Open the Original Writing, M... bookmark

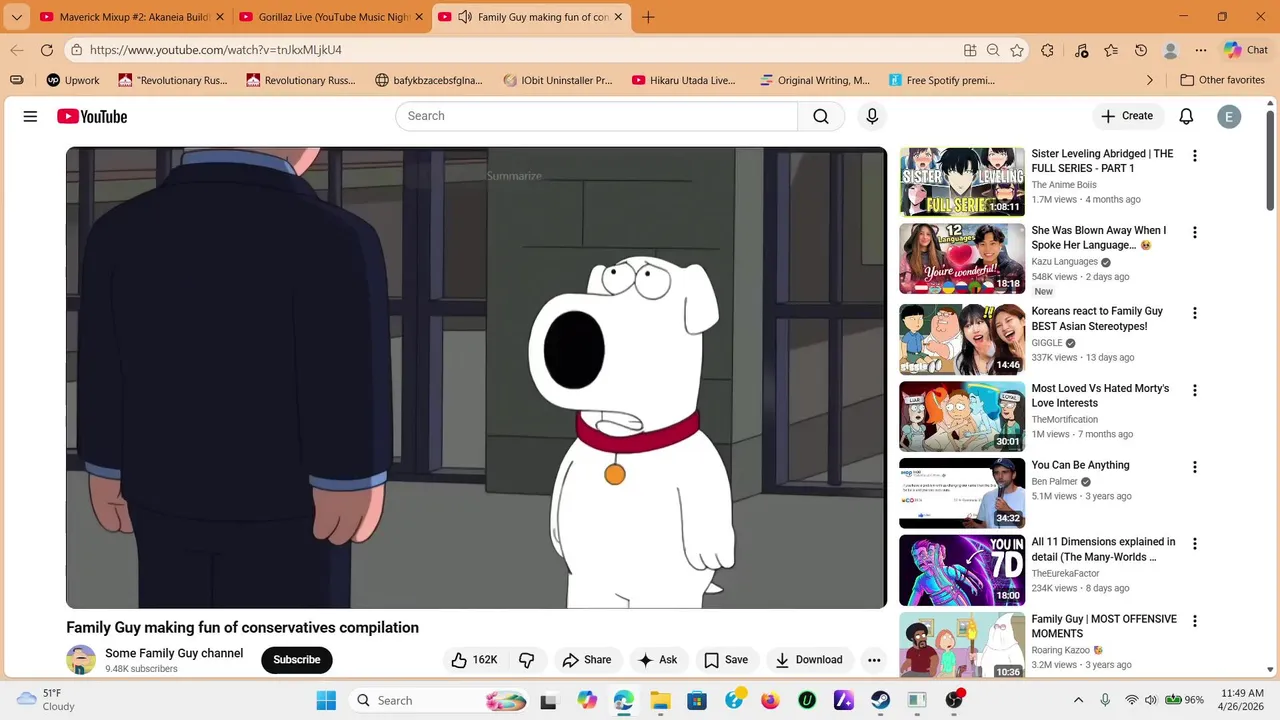(x=815, y=80)
